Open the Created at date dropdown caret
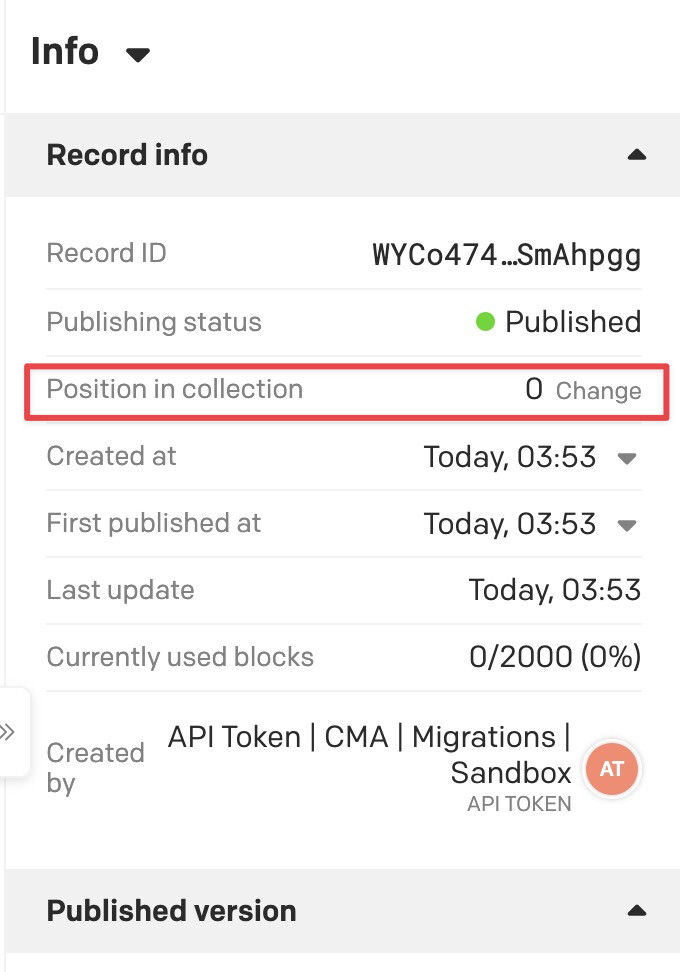The height and width of the screenshot is (972, 689). point(627,458)
